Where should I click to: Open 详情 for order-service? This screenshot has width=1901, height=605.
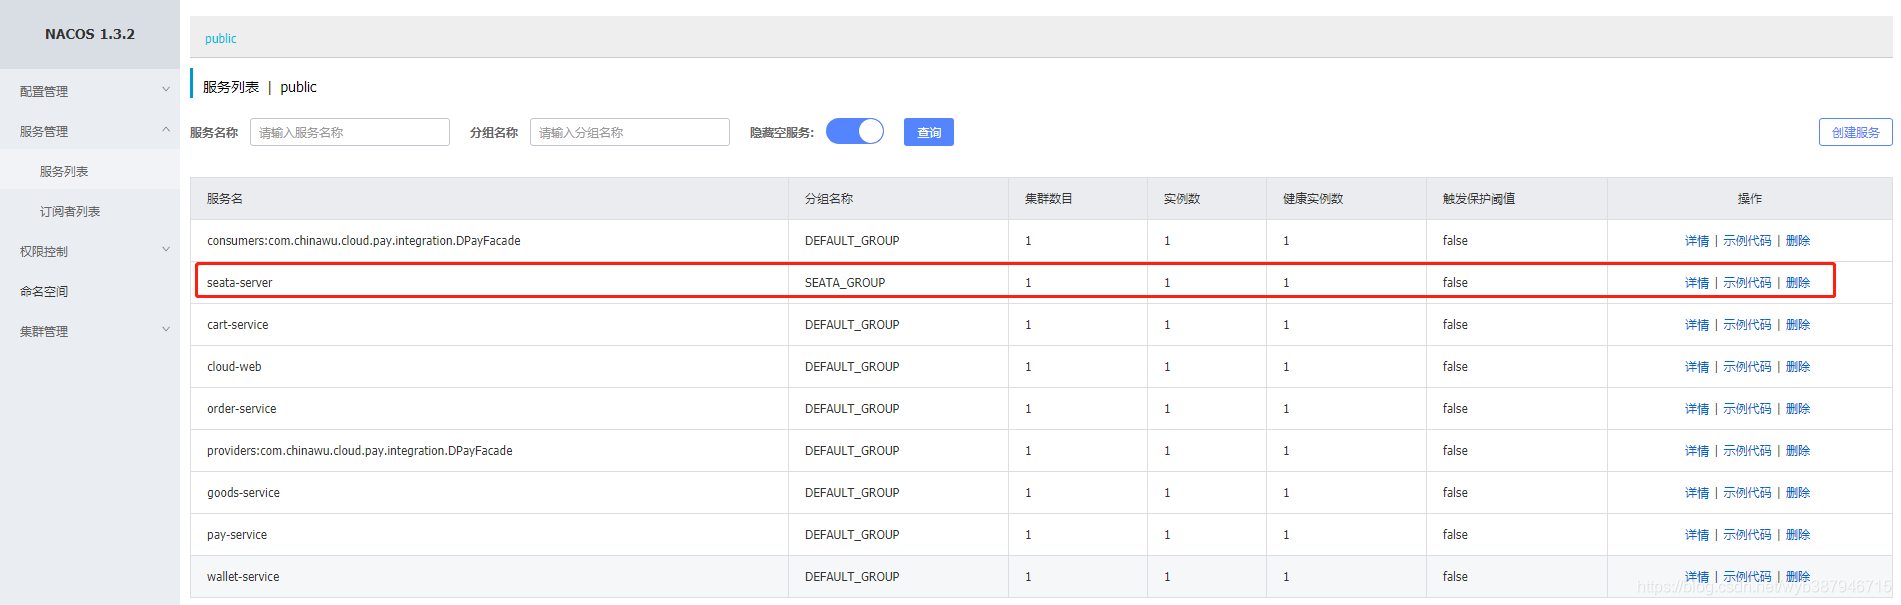click(1696, 409)
